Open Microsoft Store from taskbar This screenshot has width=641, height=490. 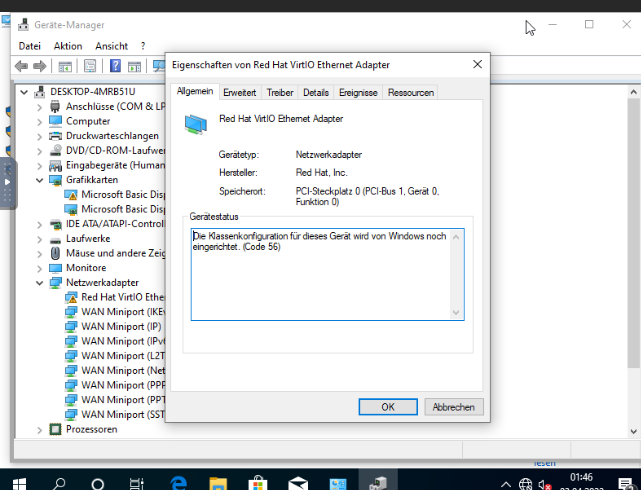tap(258, 483)
